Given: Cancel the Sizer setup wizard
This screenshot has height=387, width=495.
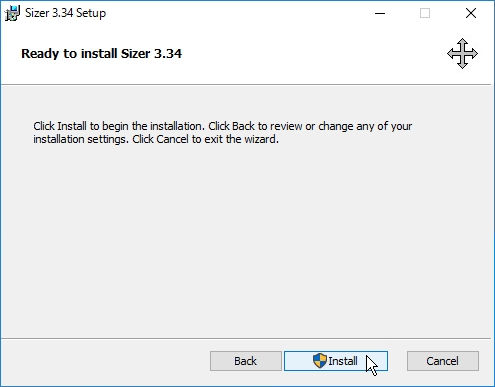Looking at the screenshot, I should coord(443,361).
